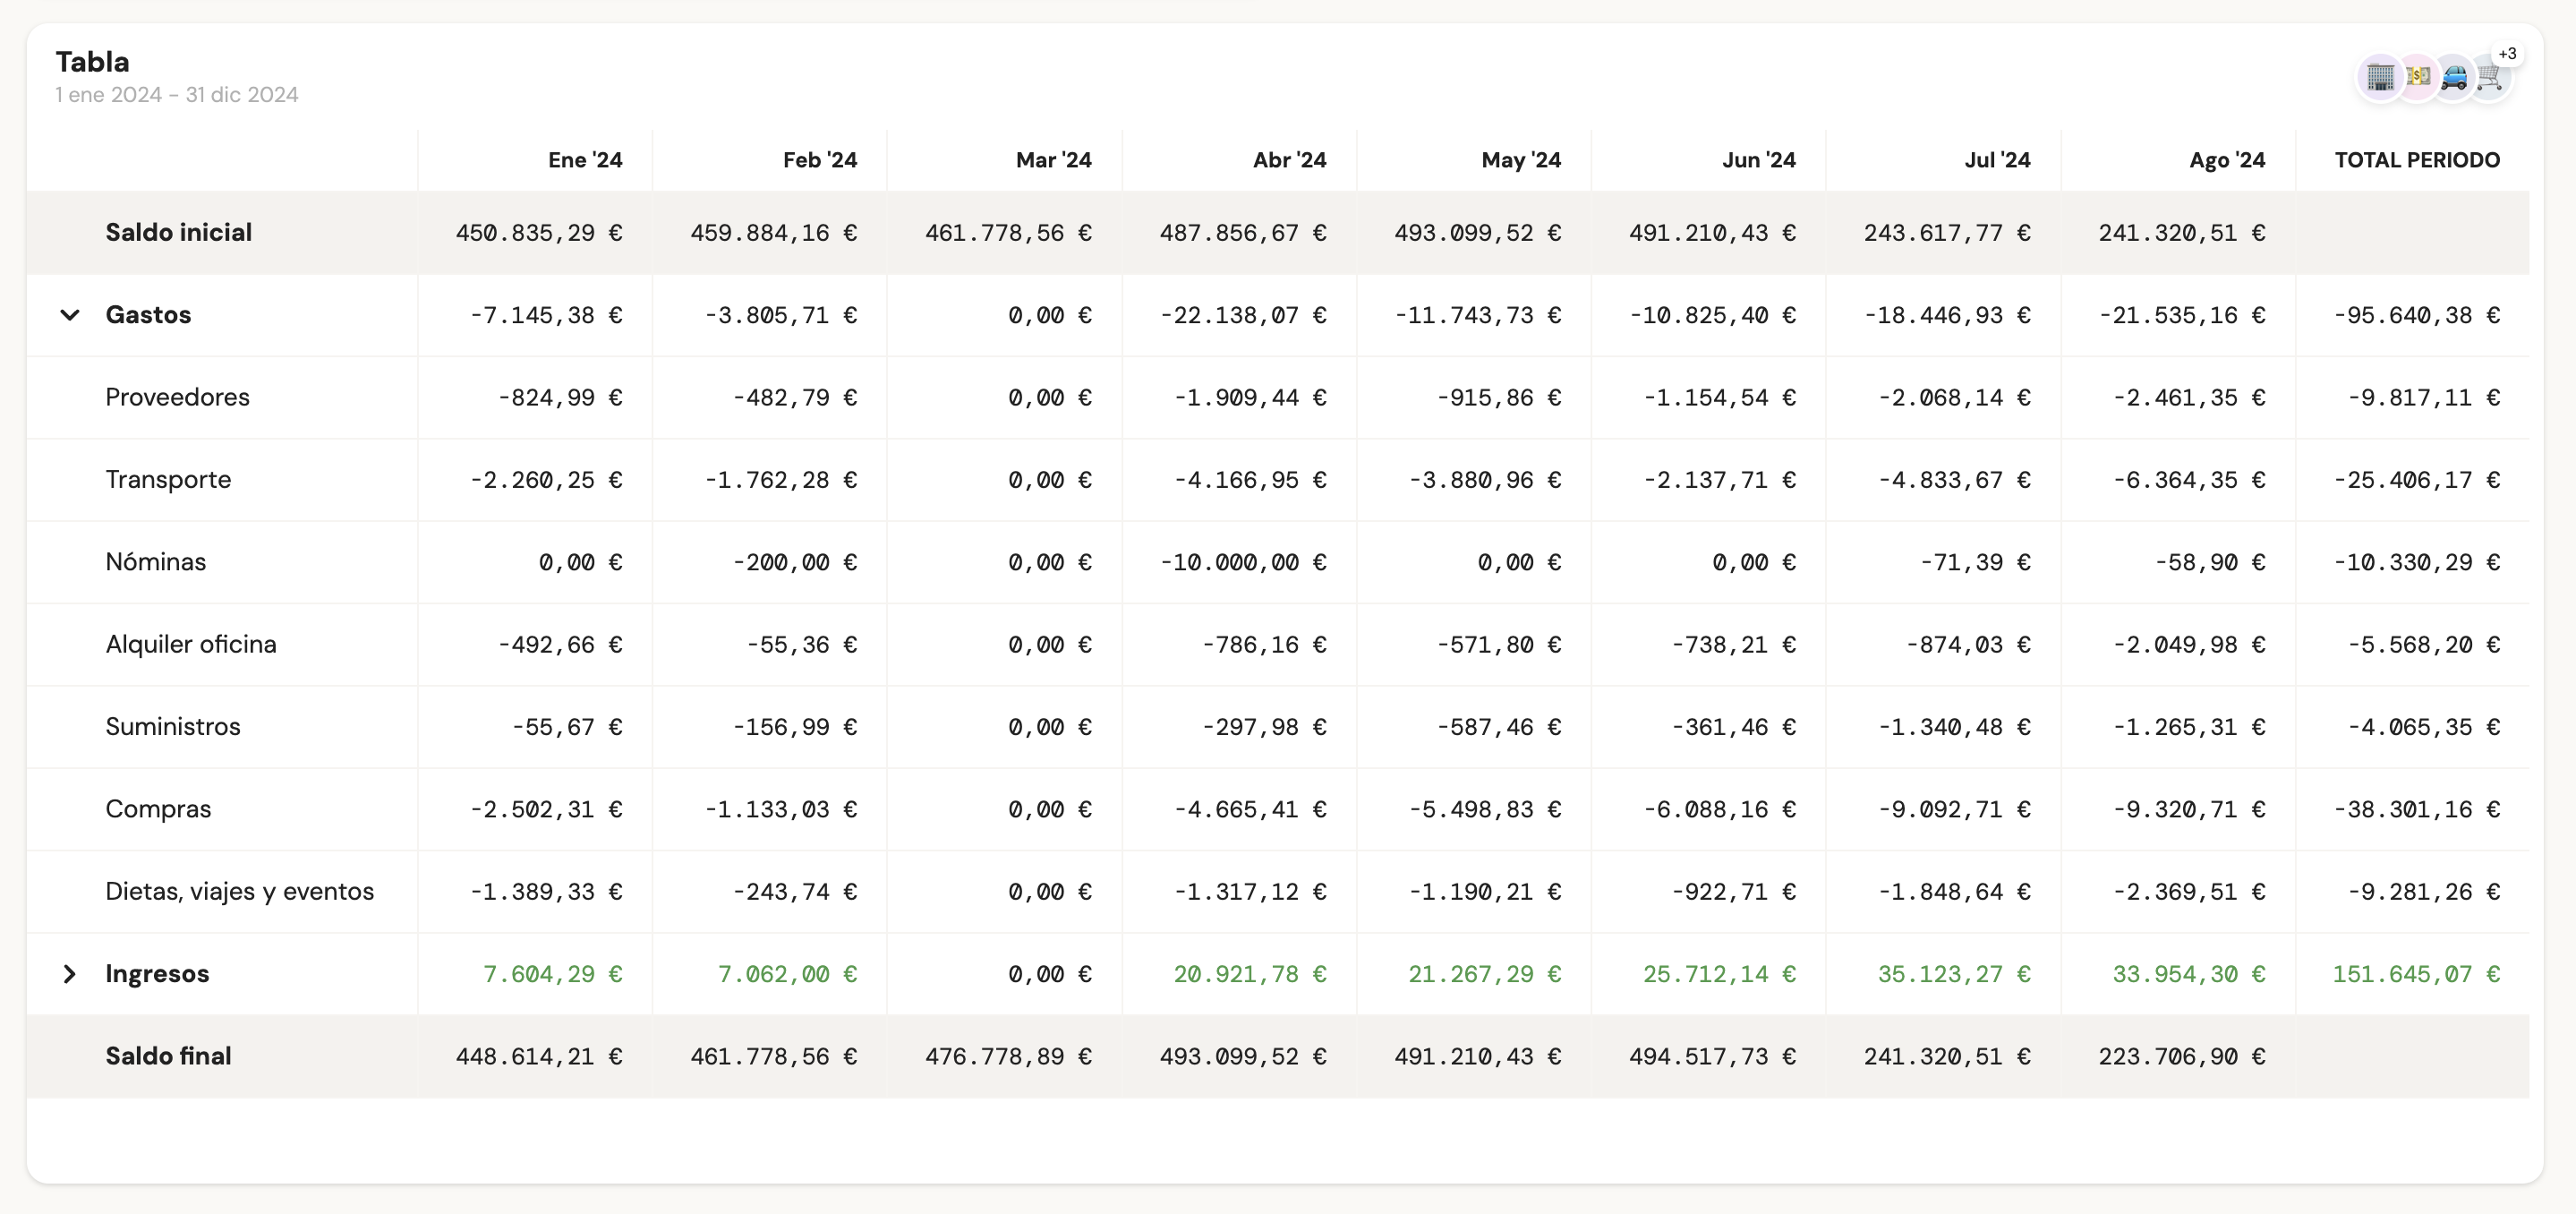
Task: Click the dollar banknote category icon
Action: click(x=2418, y=77)
